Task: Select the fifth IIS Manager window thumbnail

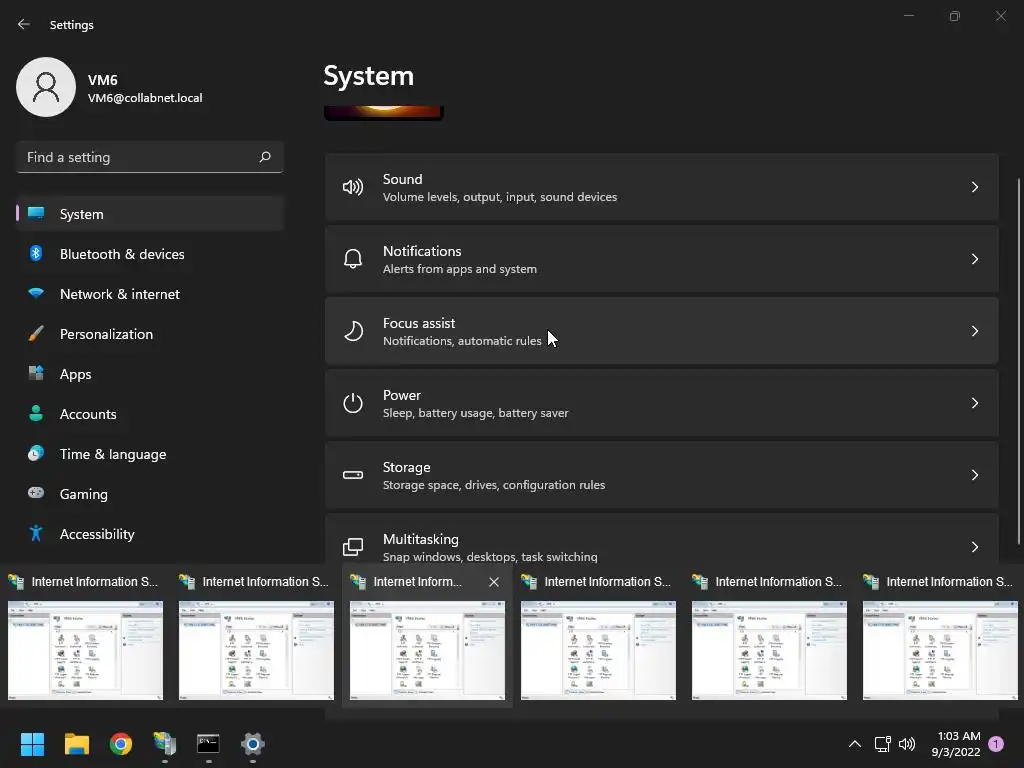Action: [769, 650]
